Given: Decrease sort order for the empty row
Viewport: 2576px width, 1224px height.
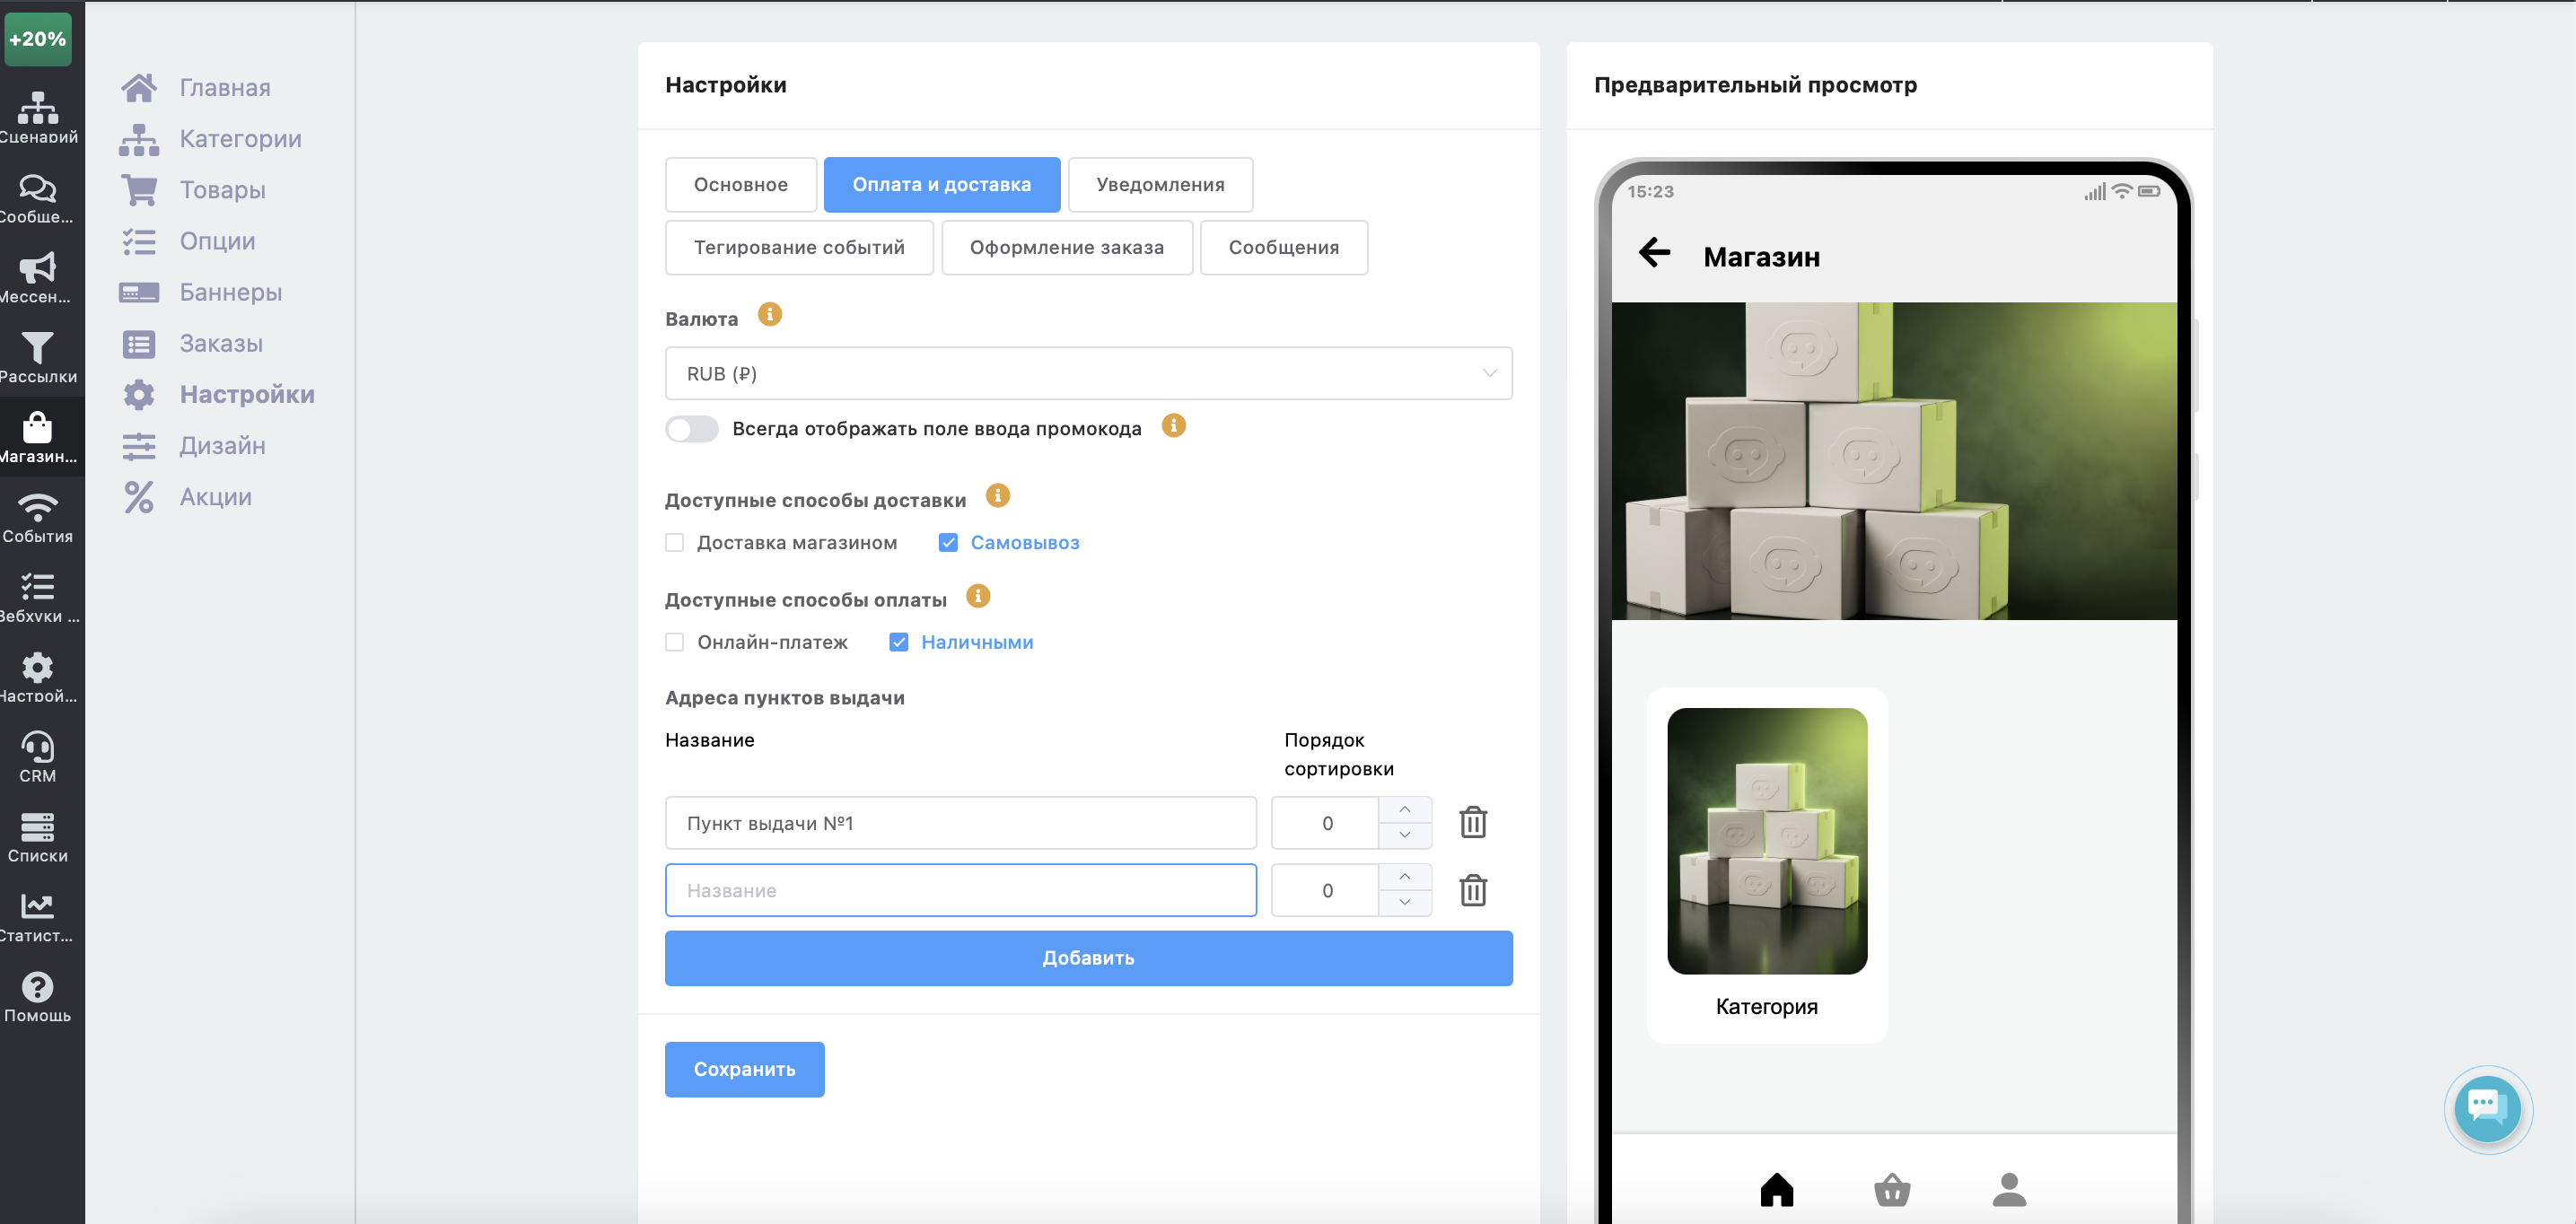Looking at the screenshot, I should (1405, 903).
